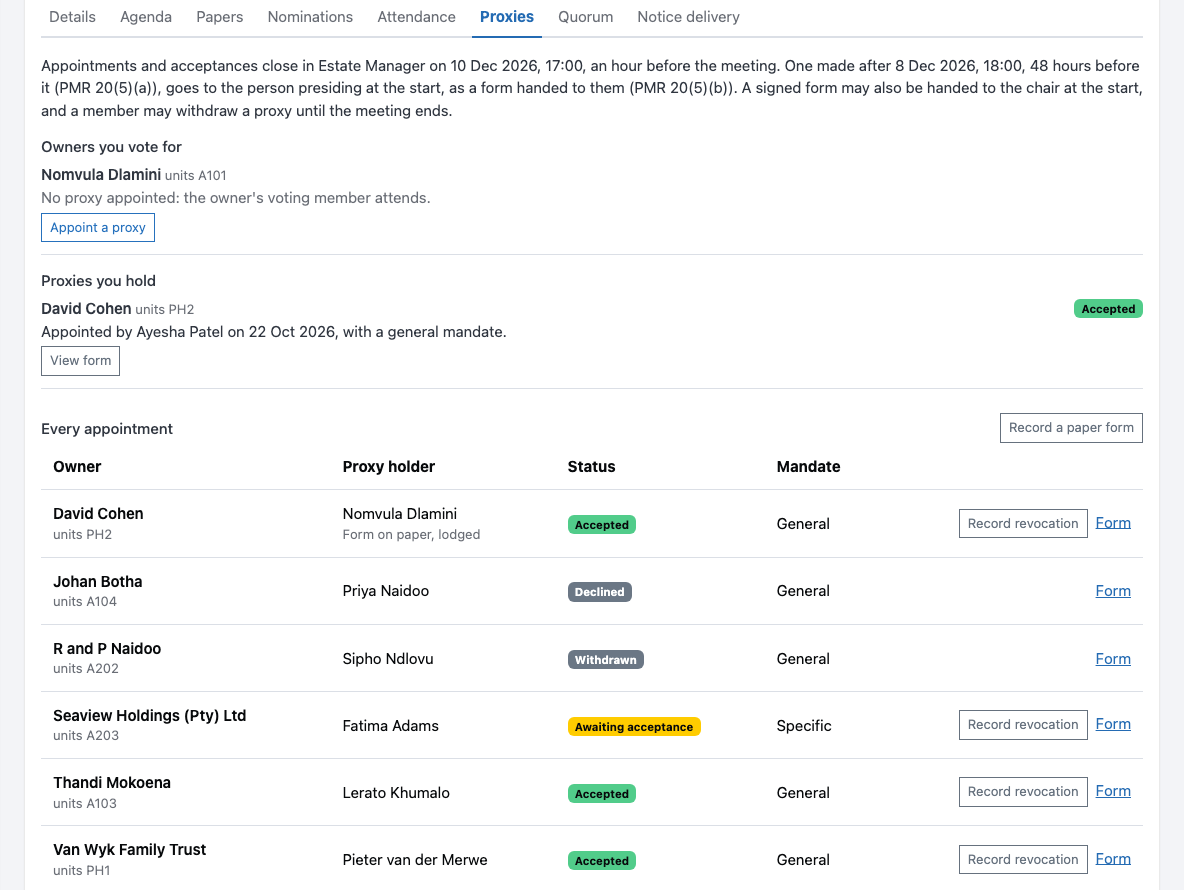Click proxy holder Pieter van der Merwe
Screen dimensions: 1184x890
[415, 860]
